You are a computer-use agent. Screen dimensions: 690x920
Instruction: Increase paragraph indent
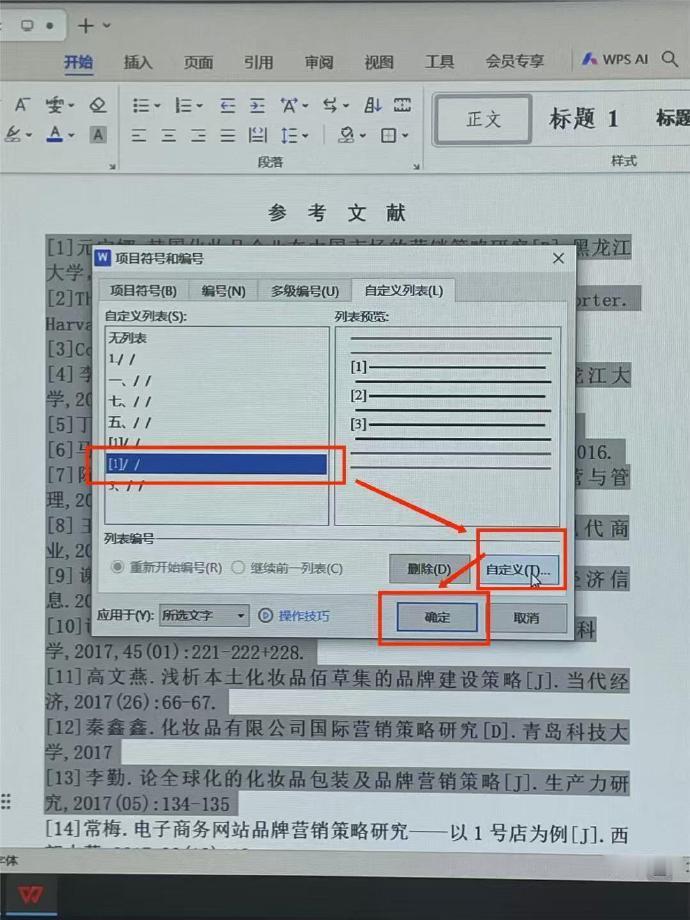257,106
